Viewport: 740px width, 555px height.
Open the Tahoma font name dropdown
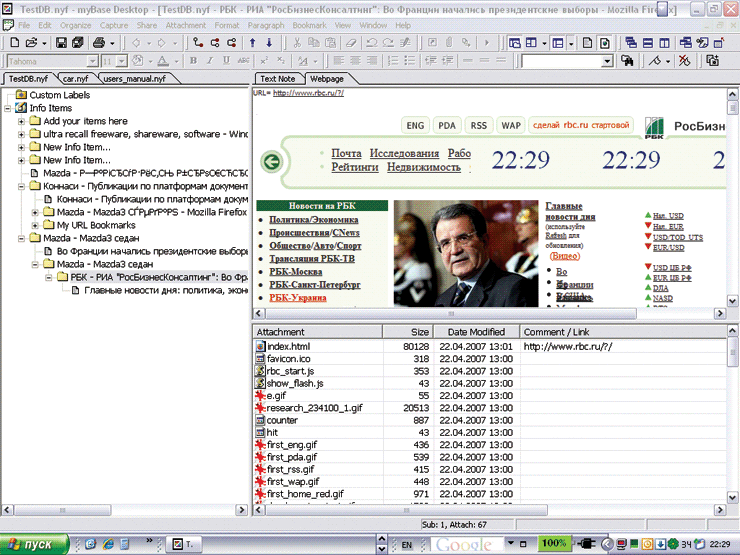point(92,61)
